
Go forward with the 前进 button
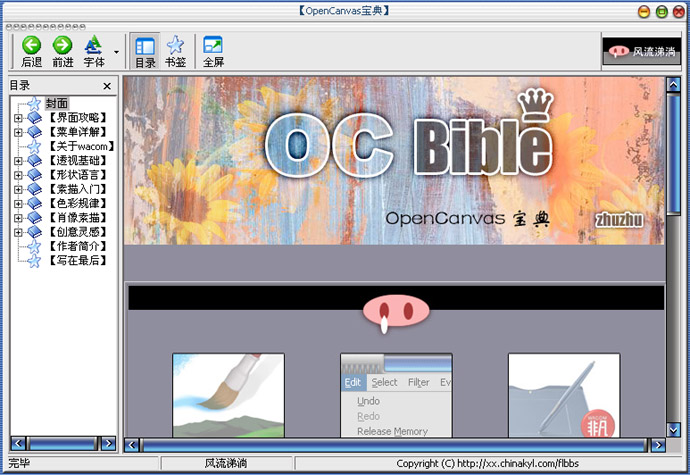[62, 52]
